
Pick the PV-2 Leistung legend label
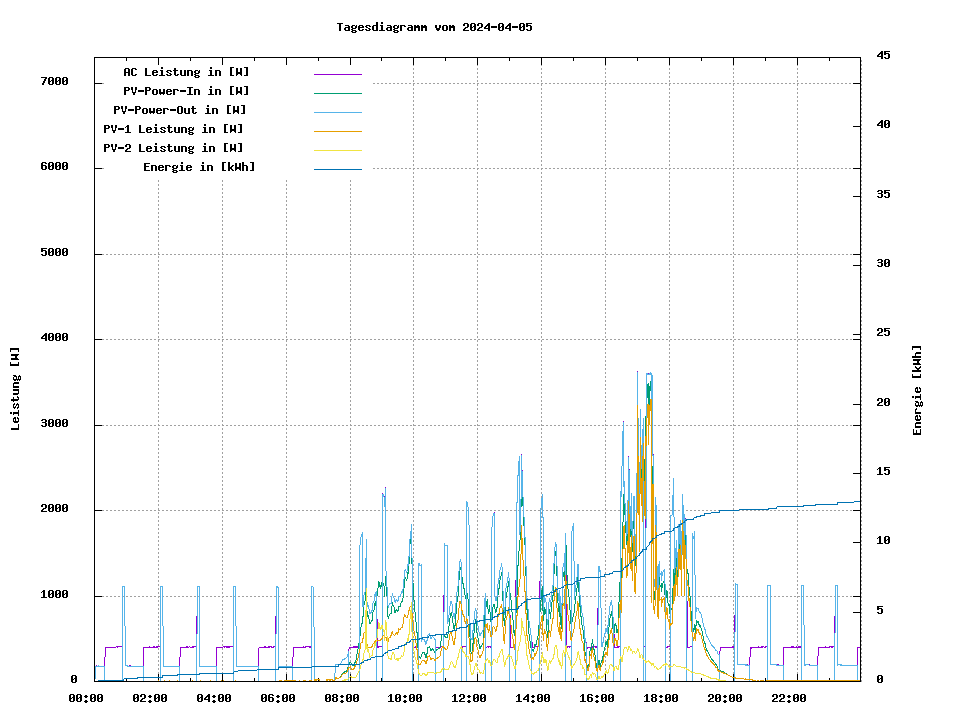pos(173,148)
